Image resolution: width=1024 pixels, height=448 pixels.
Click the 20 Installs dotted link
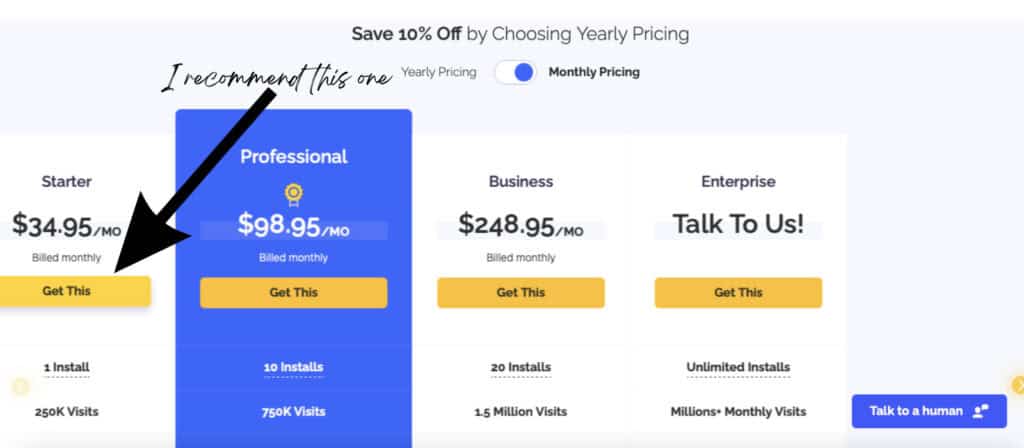(x=520, y=368)
